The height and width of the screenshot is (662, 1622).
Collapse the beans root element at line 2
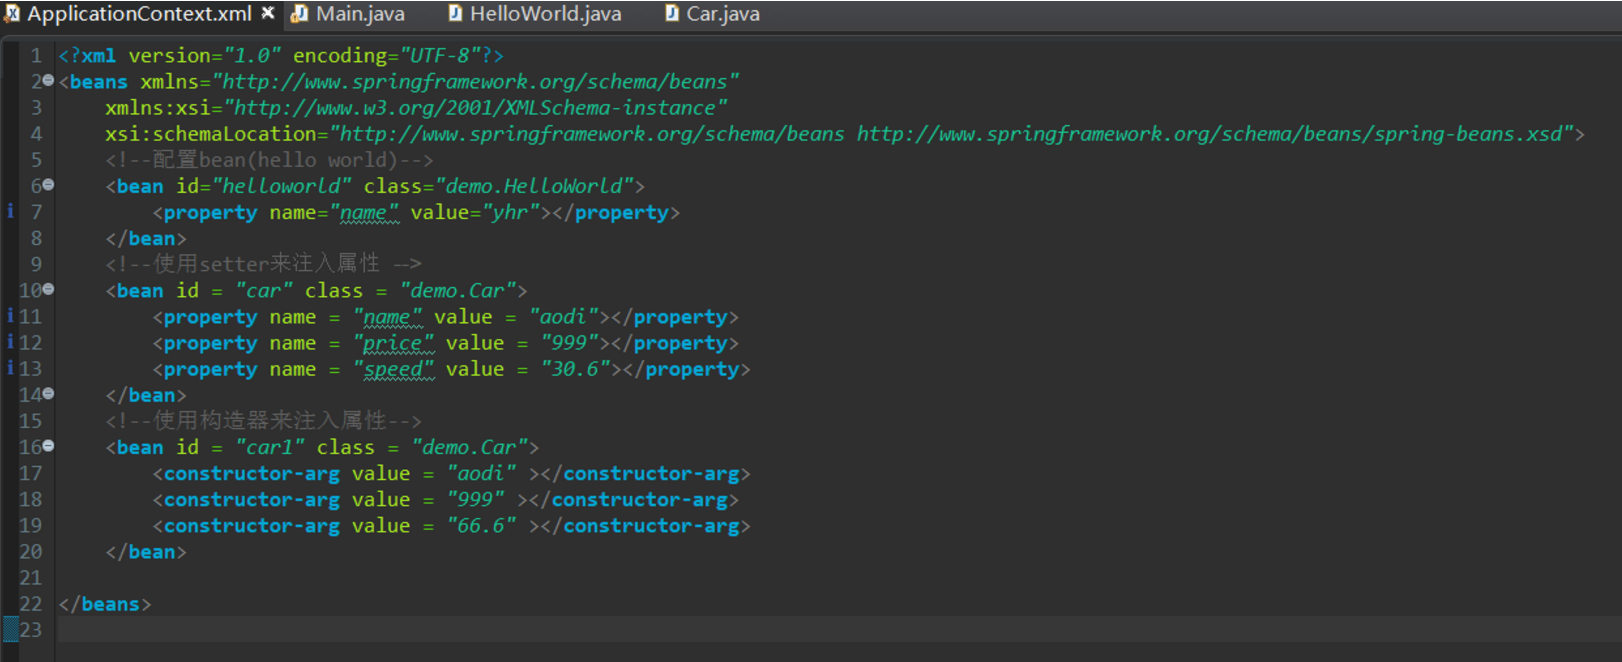pos(49,80)
